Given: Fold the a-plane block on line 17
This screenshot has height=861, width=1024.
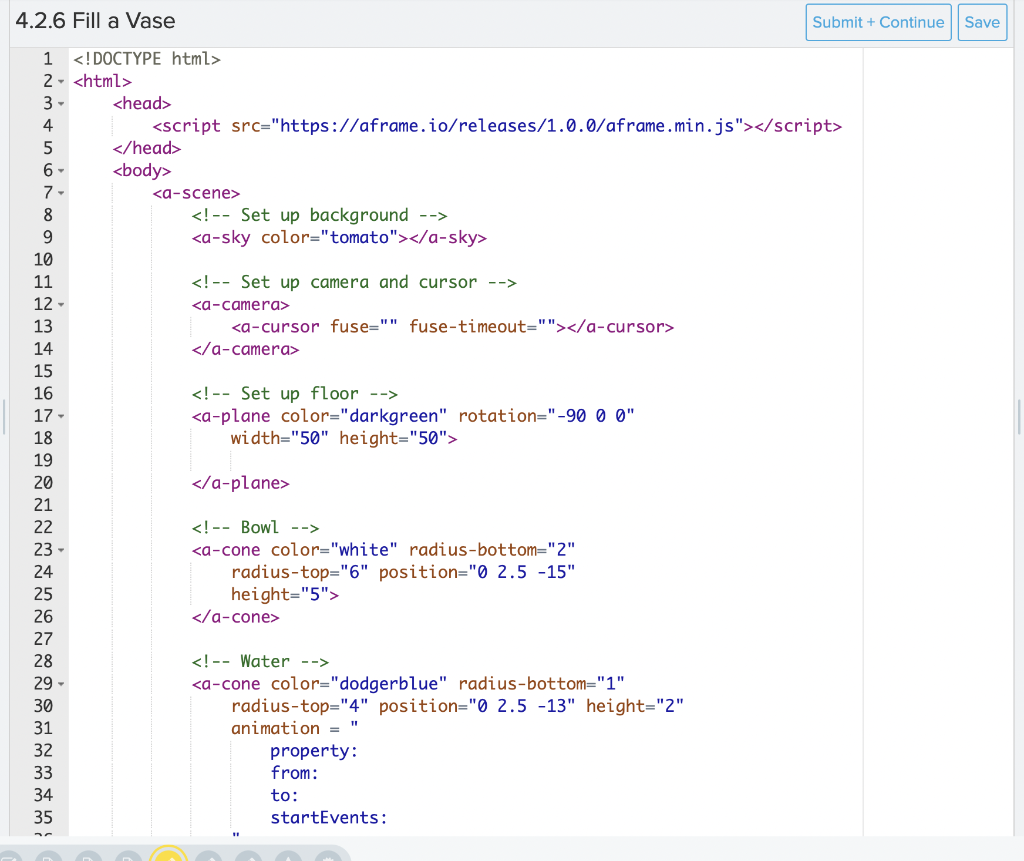Looking at the screenshot, I should click(61, 416).
